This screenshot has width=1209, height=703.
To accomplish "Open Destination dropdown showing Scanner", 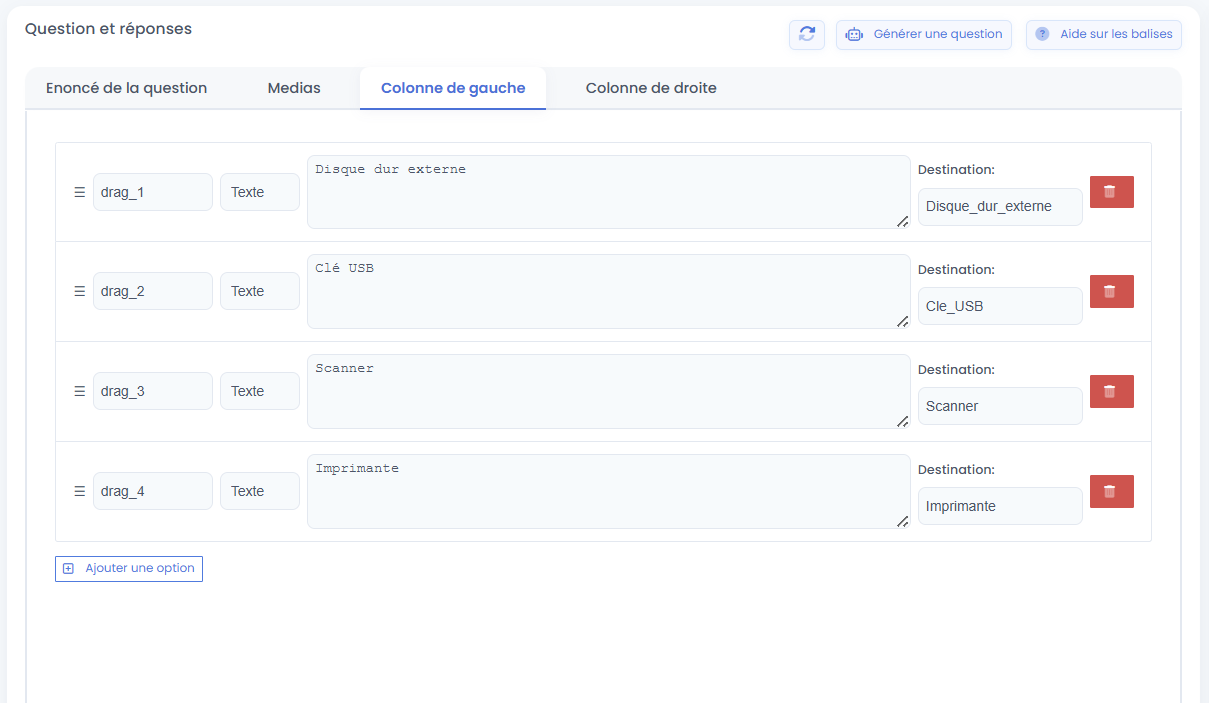I will coord(1000,406).
